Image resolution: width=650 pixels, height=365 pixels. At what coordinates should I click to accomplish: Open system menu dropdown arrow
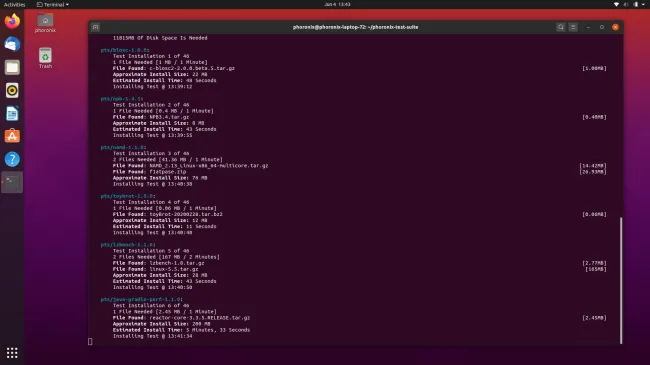pyautogui.click(x=644, y=5)
